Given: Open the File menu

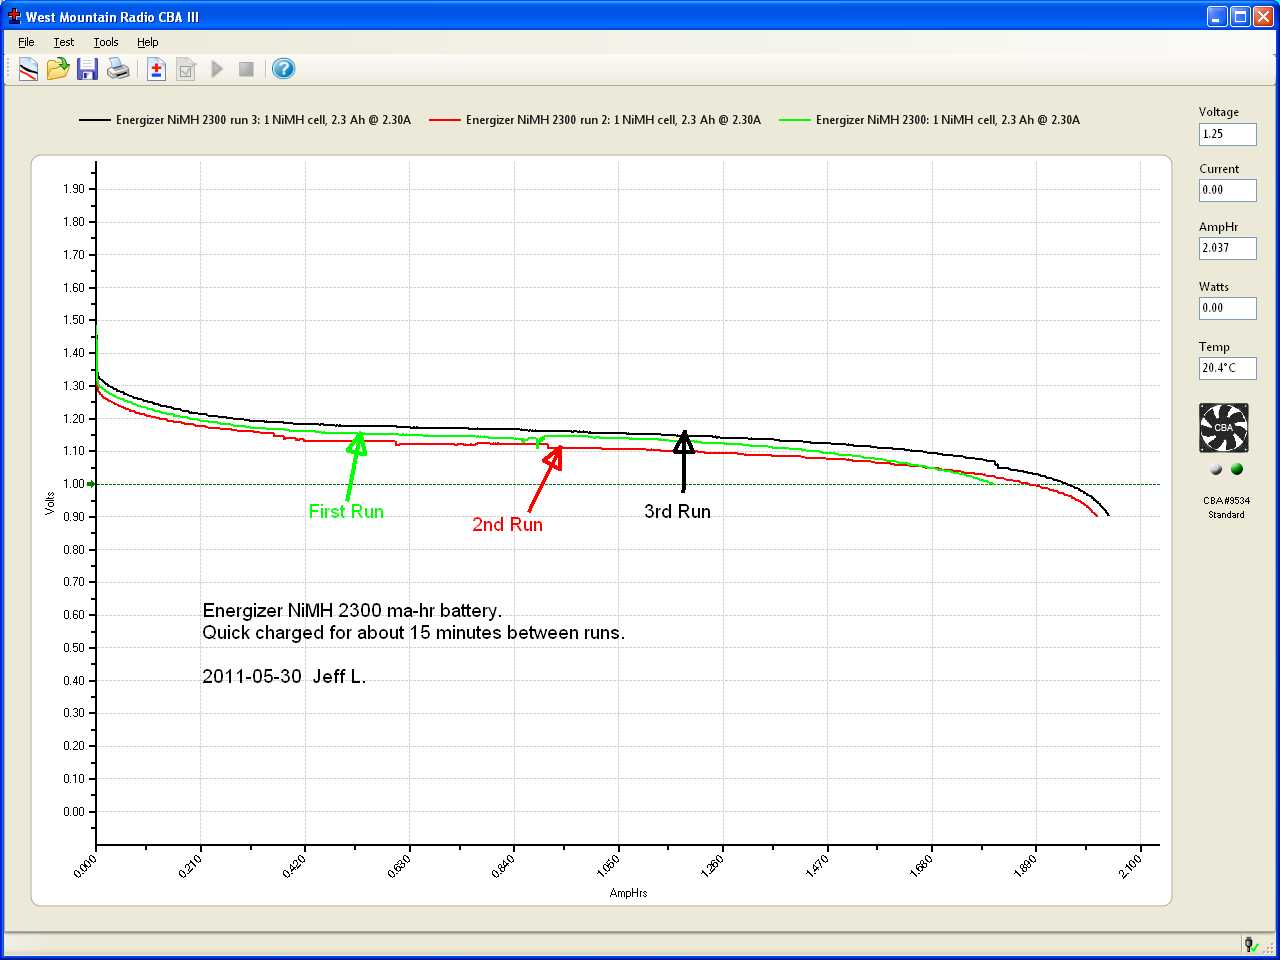Looking at the screenshot, I should (x=26, y=42).
